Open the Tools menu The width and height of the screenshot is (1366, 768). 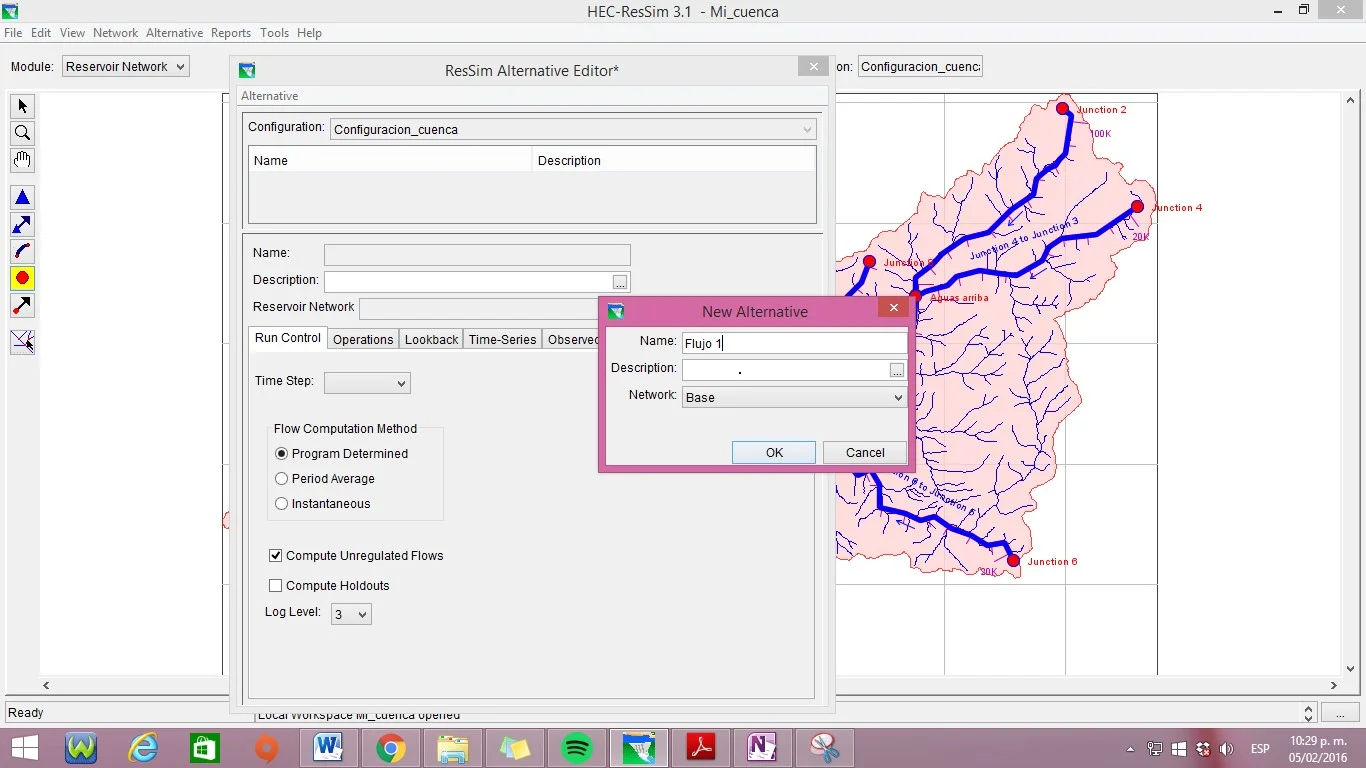[274, 33]
